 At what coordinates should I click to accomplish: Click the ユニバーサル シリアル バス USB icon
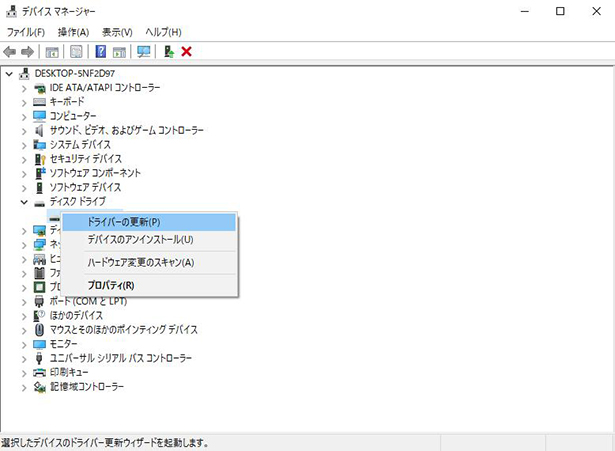tap(39, 358)
